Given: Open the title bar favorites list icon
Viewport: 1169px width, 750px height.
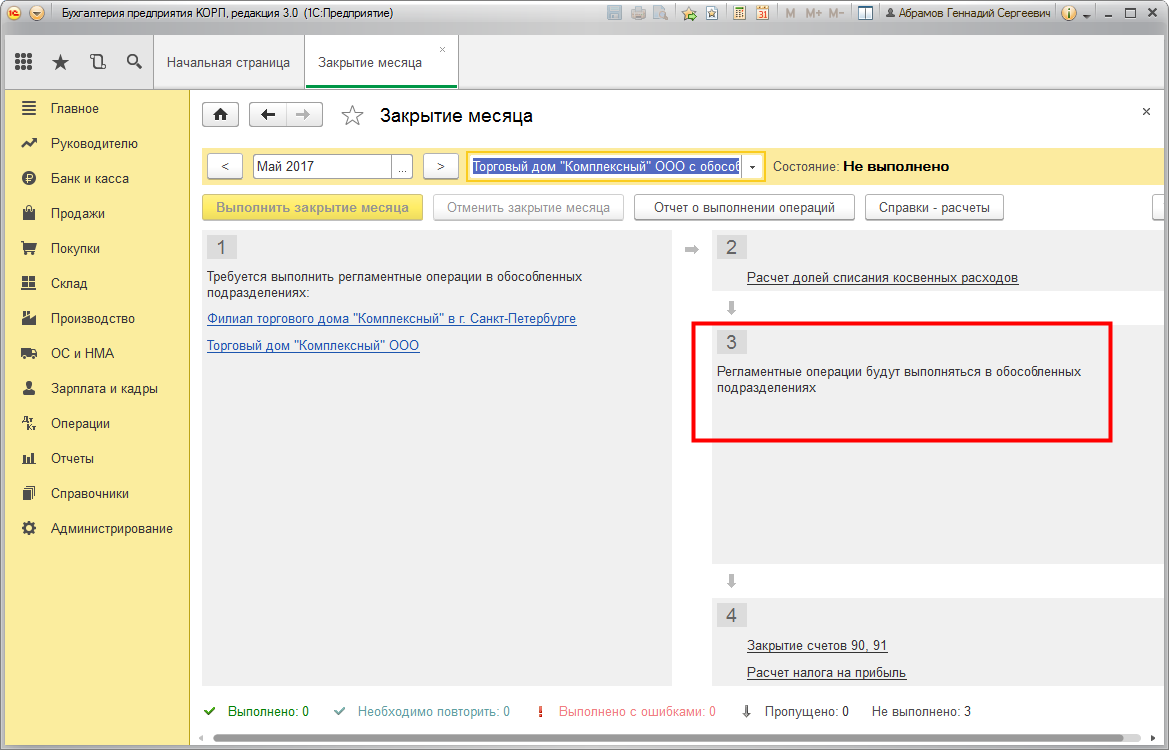Looking at the screenshot, I should (x=712, y=13).
